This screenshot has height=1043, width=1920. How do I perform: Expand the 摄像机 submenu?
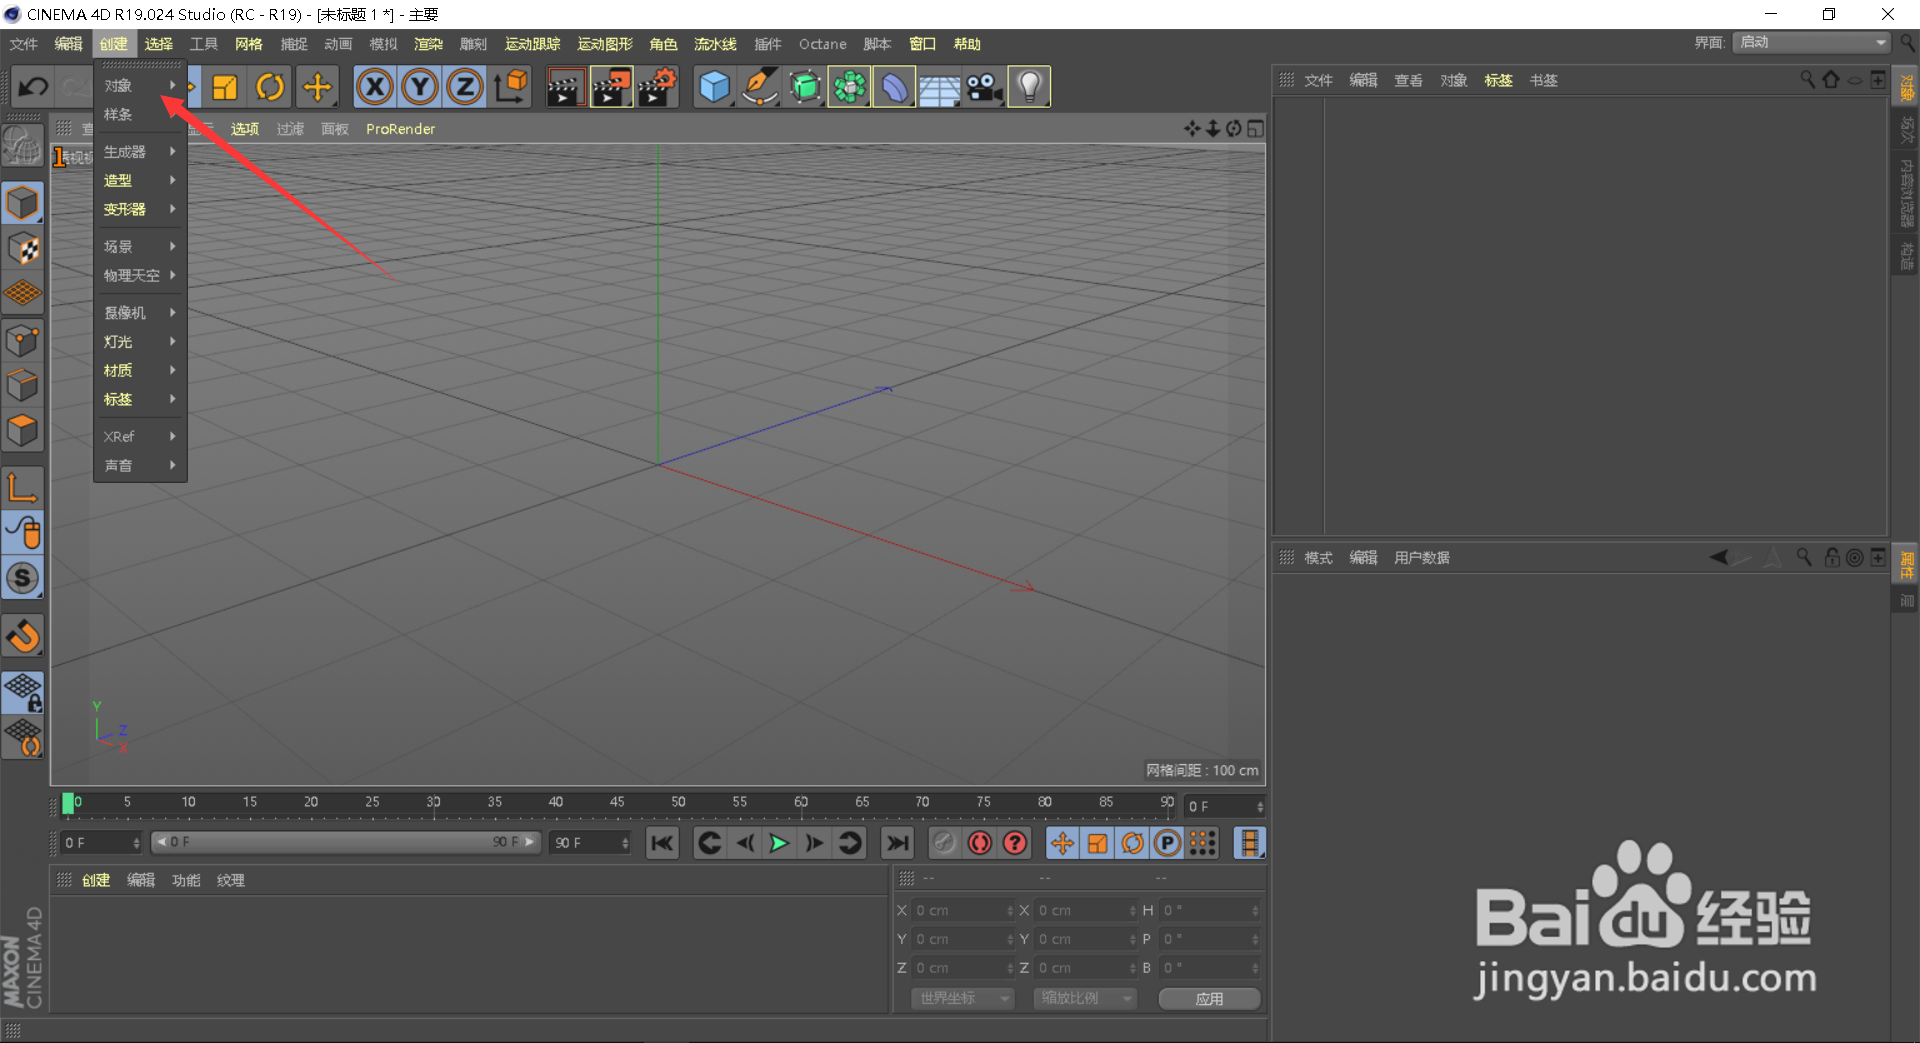(140, 313)
